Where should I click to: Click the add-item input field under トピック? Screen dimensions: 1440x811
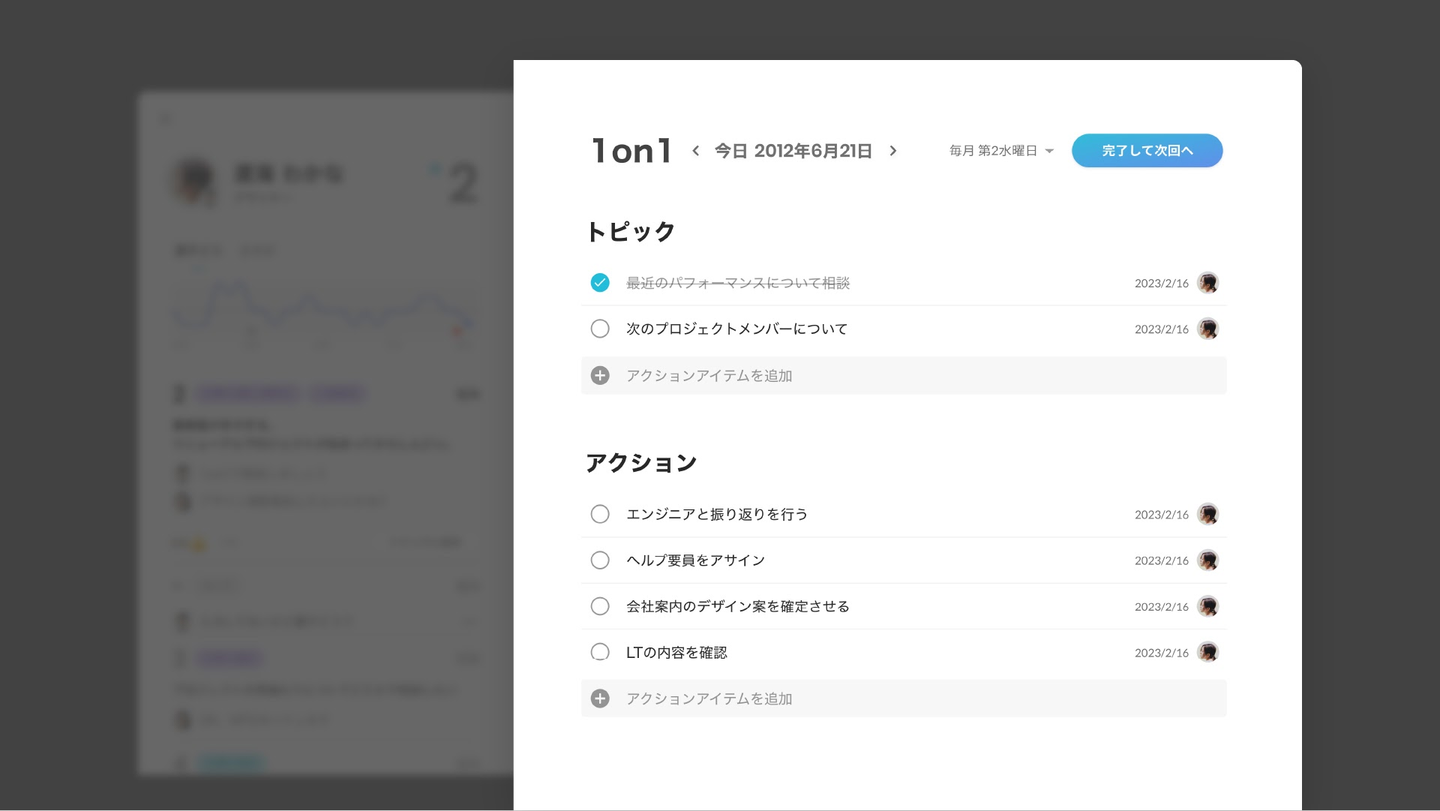point(904,376)
